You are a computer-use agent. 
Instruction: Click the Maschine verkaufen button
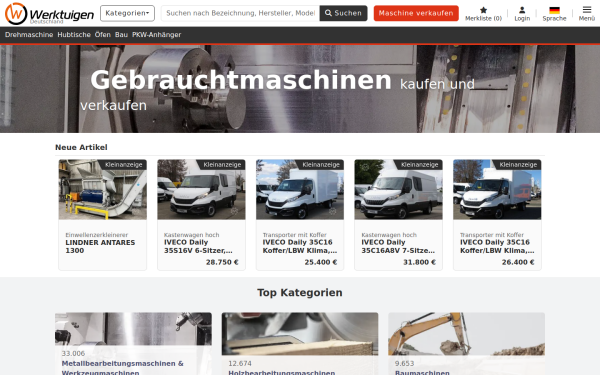coord(416,13)
